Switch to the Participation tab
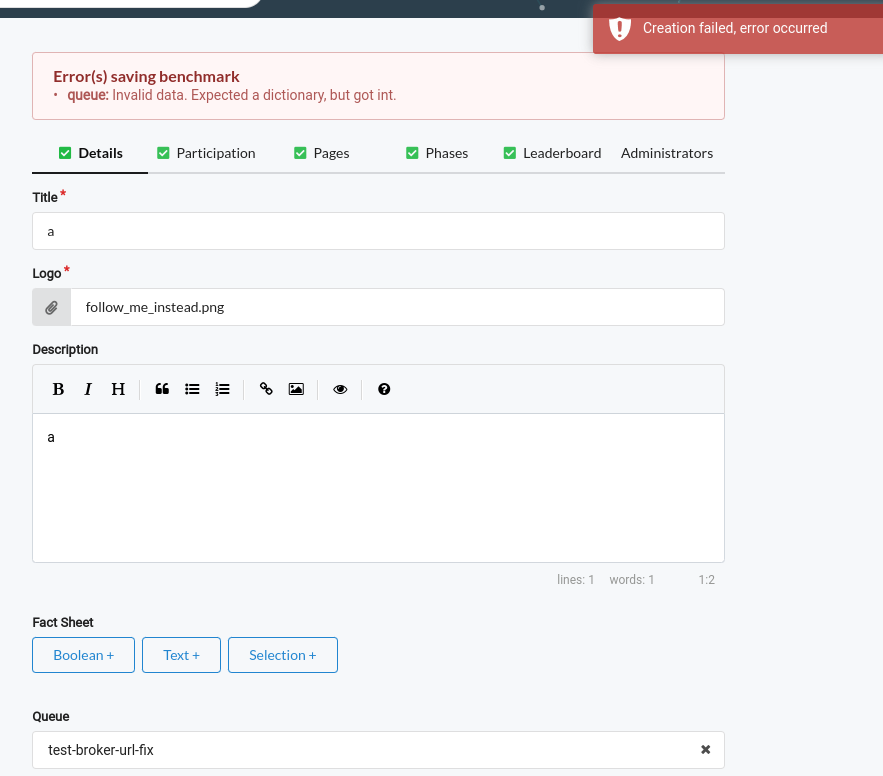Image resolution: width=883 pixels, height=776 pixels. tap(215, 152)
